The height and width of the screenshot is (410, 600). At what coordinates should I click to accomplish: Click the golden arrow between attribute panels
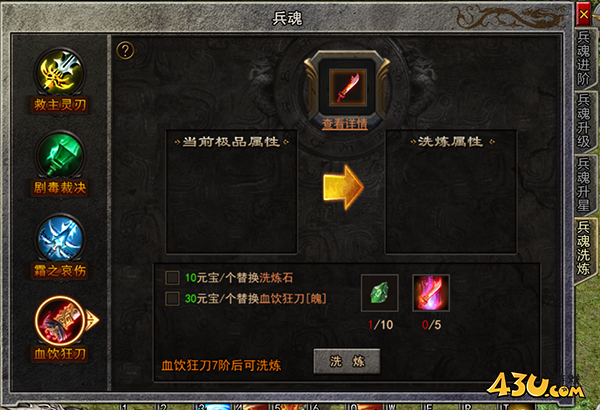[343, 187]
